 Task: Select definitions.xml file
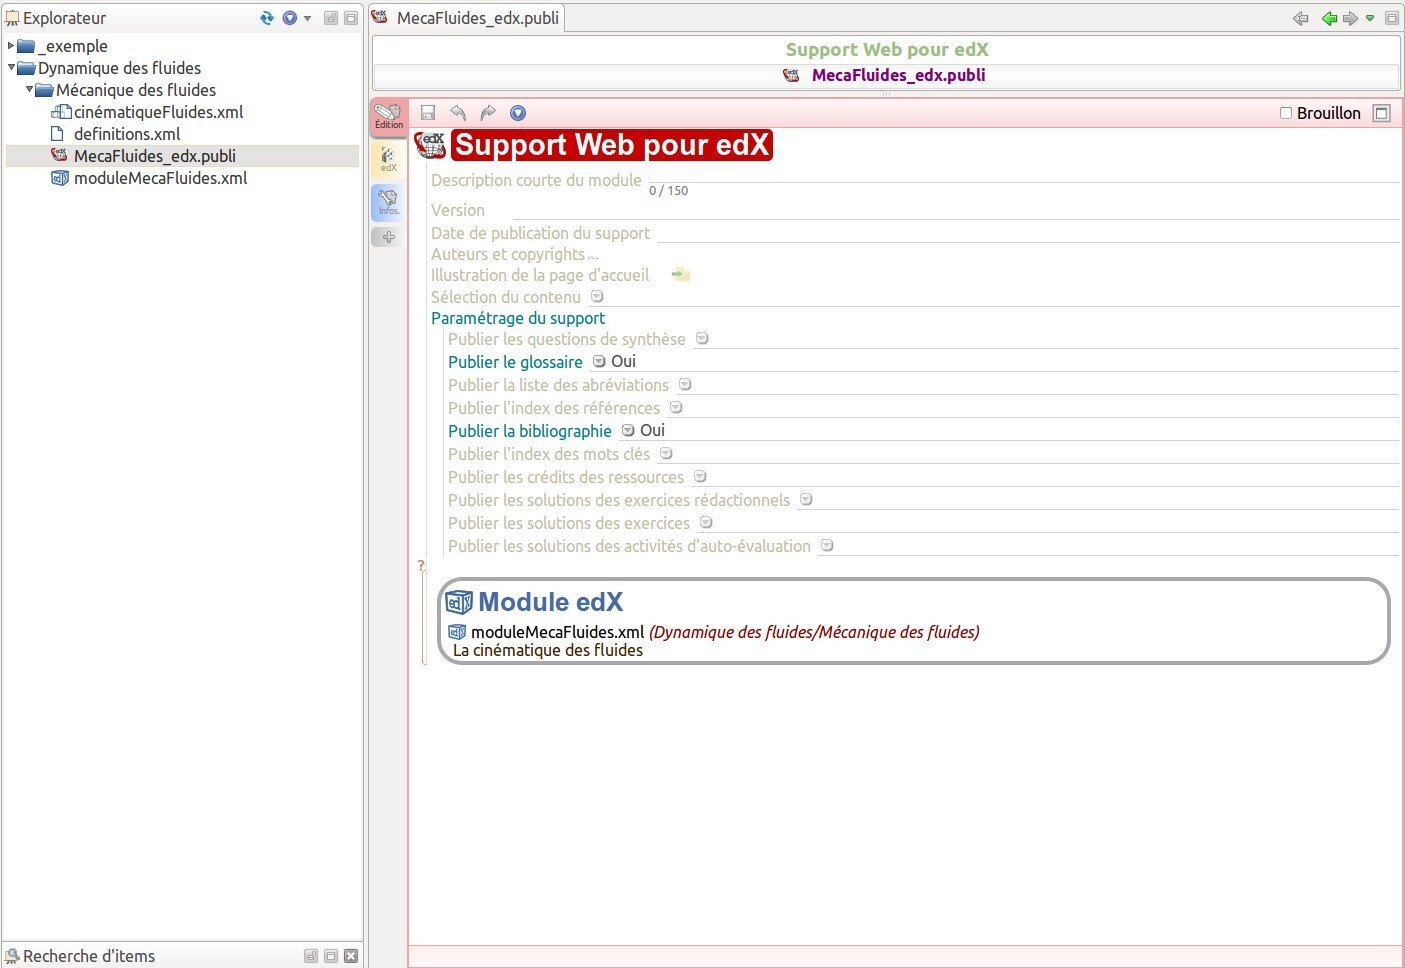(127, 134)
